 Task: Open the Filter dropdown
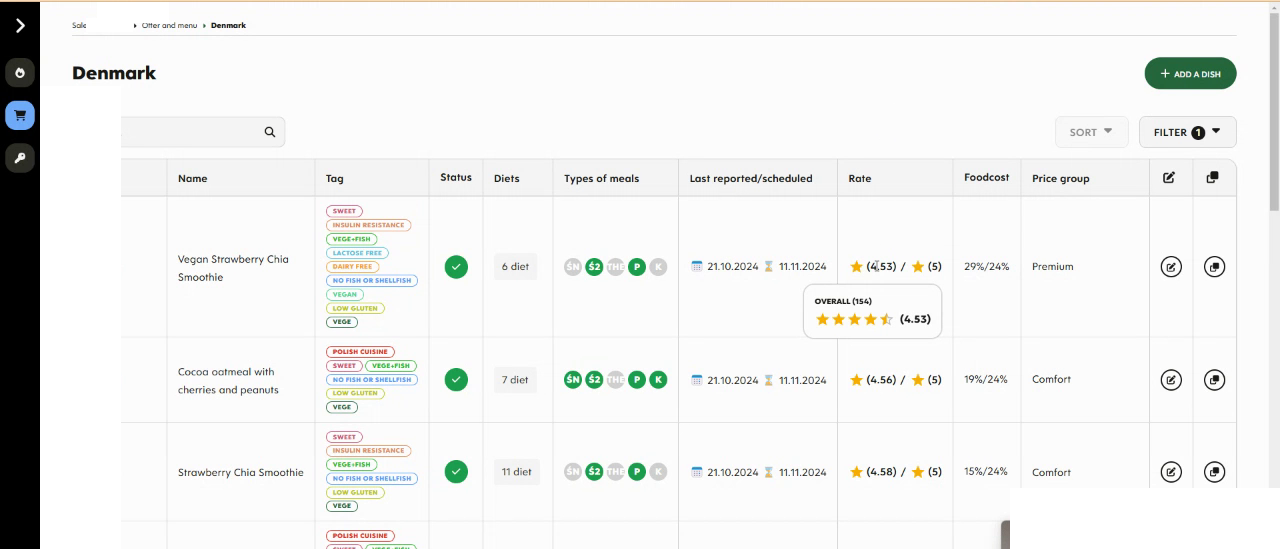pos(1187,132)
